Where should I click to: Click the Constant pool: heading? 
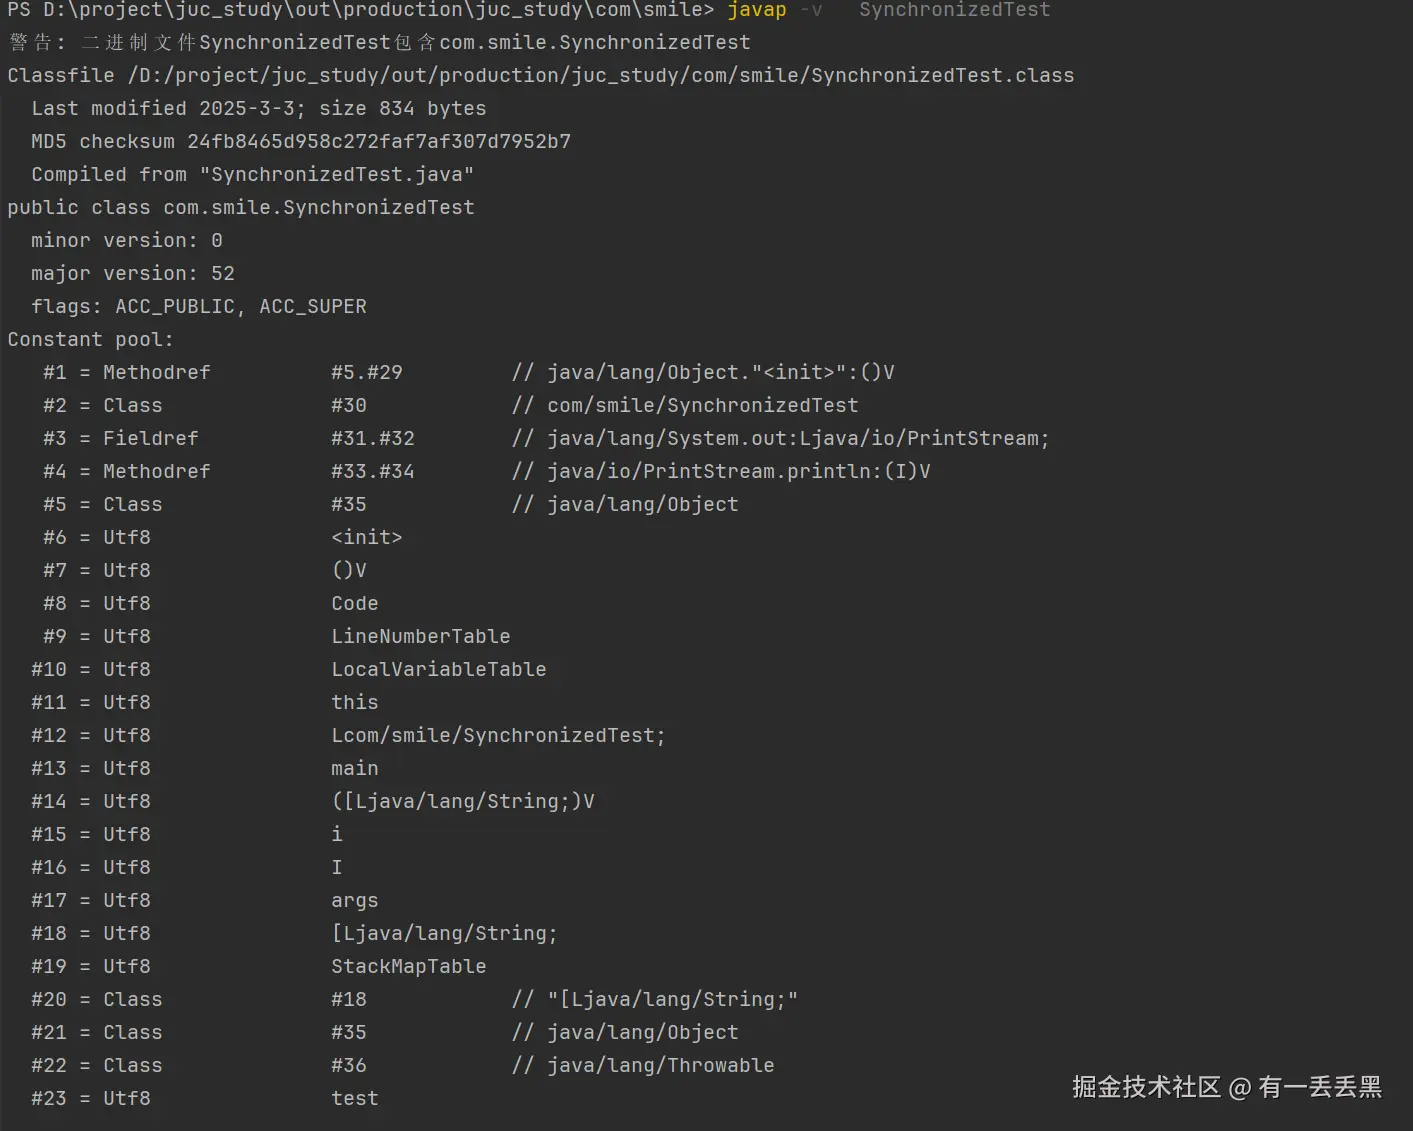[90, 340]
